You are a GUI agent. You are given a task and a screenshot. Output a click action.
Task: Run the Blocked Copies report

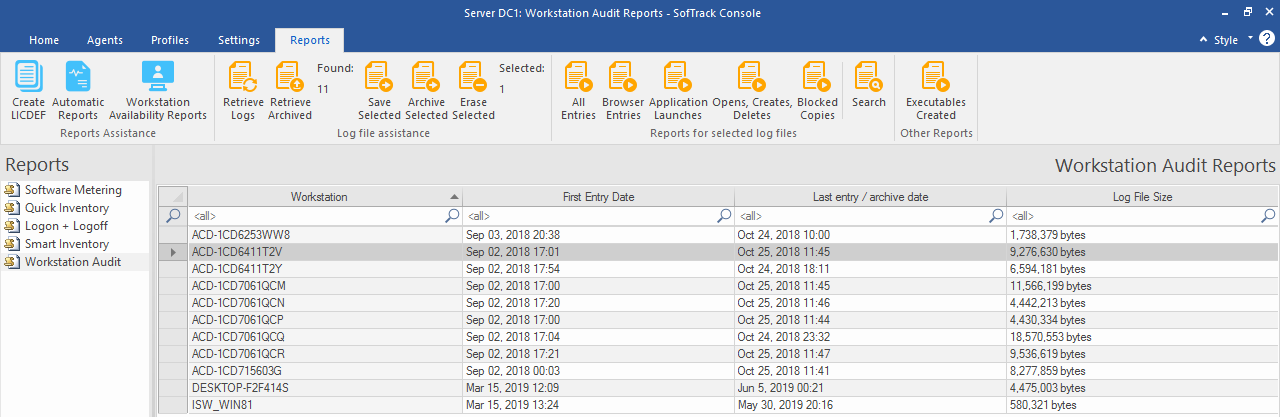tap(818, 90)
